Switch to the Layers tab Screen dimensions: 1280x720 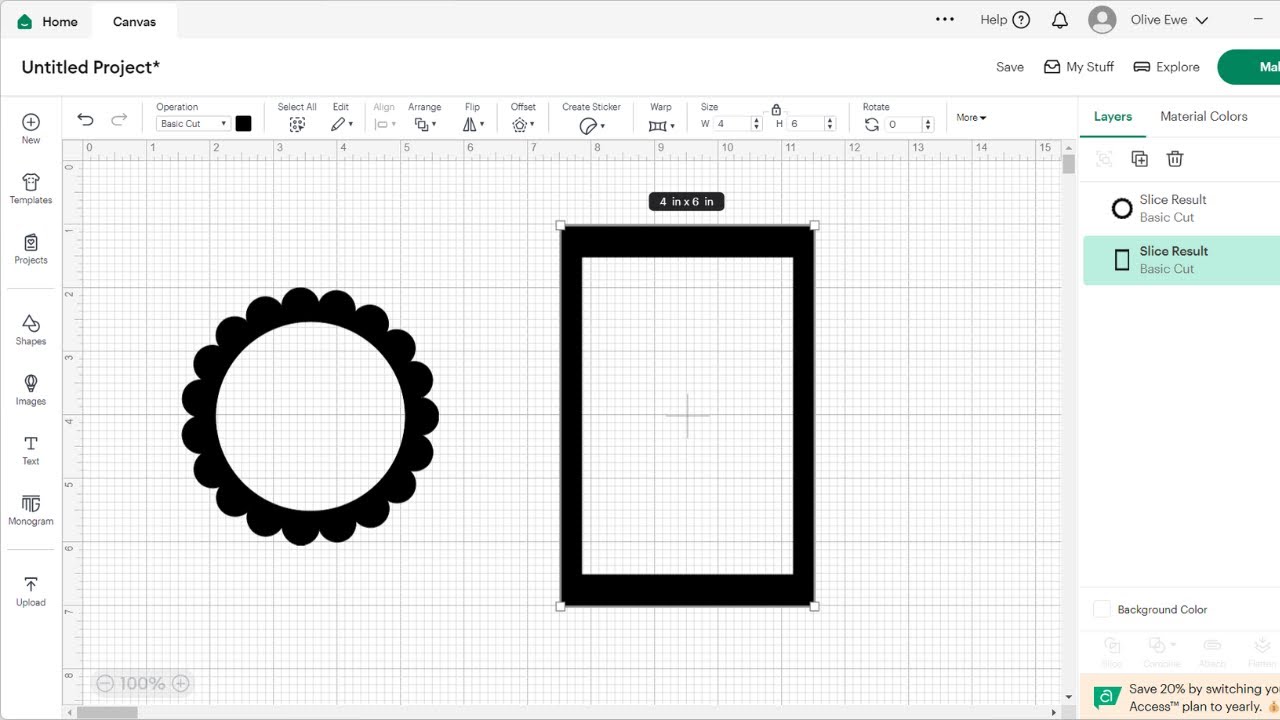coord(1113,117)
